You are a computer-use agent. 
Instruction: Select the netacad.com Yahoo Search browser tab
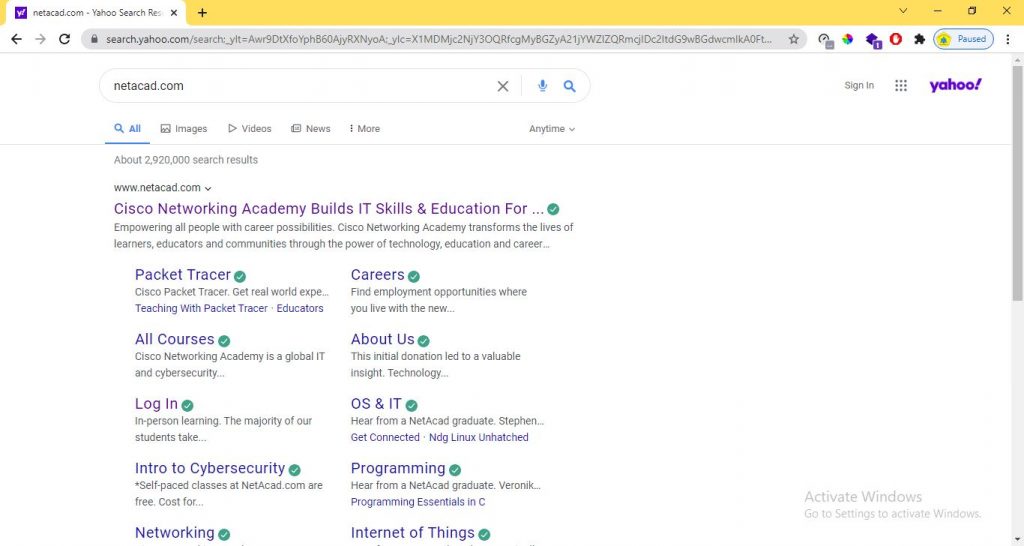[97, 12]
